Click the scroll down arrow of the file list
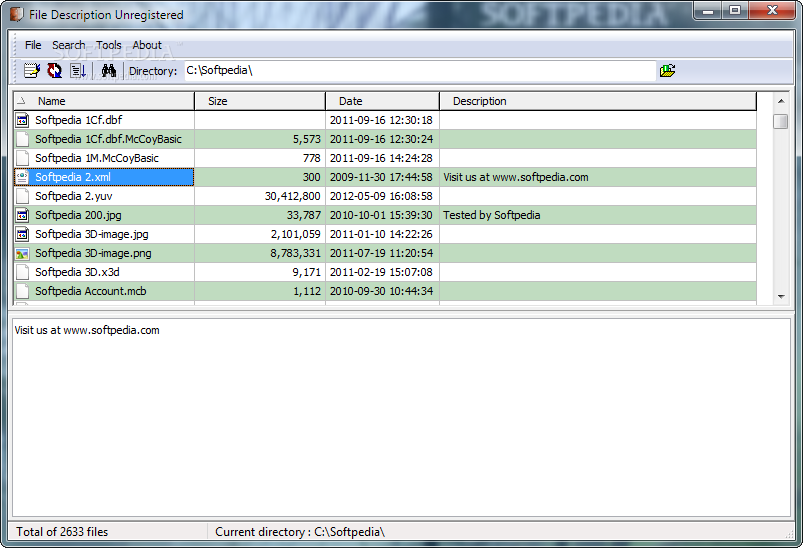The image size is (803, 548). tap(781, 296)
